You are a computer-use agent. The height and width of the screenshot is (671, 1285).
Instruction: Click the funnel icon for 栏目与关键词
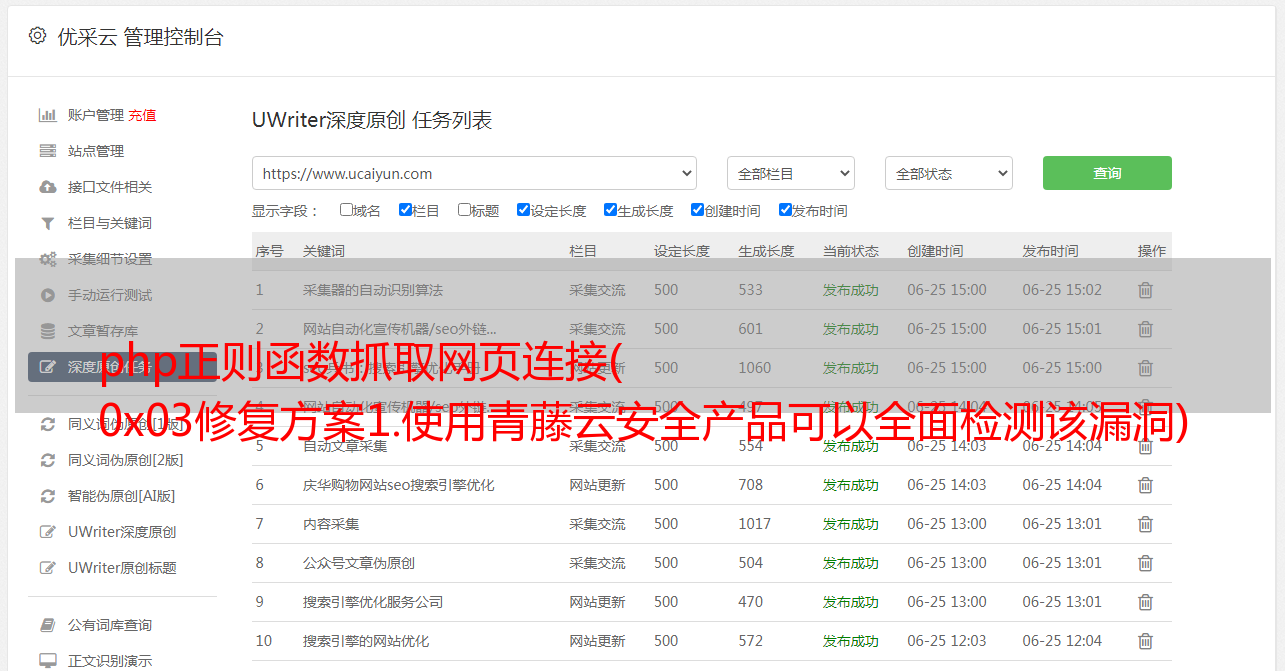[x=47, y=223]
